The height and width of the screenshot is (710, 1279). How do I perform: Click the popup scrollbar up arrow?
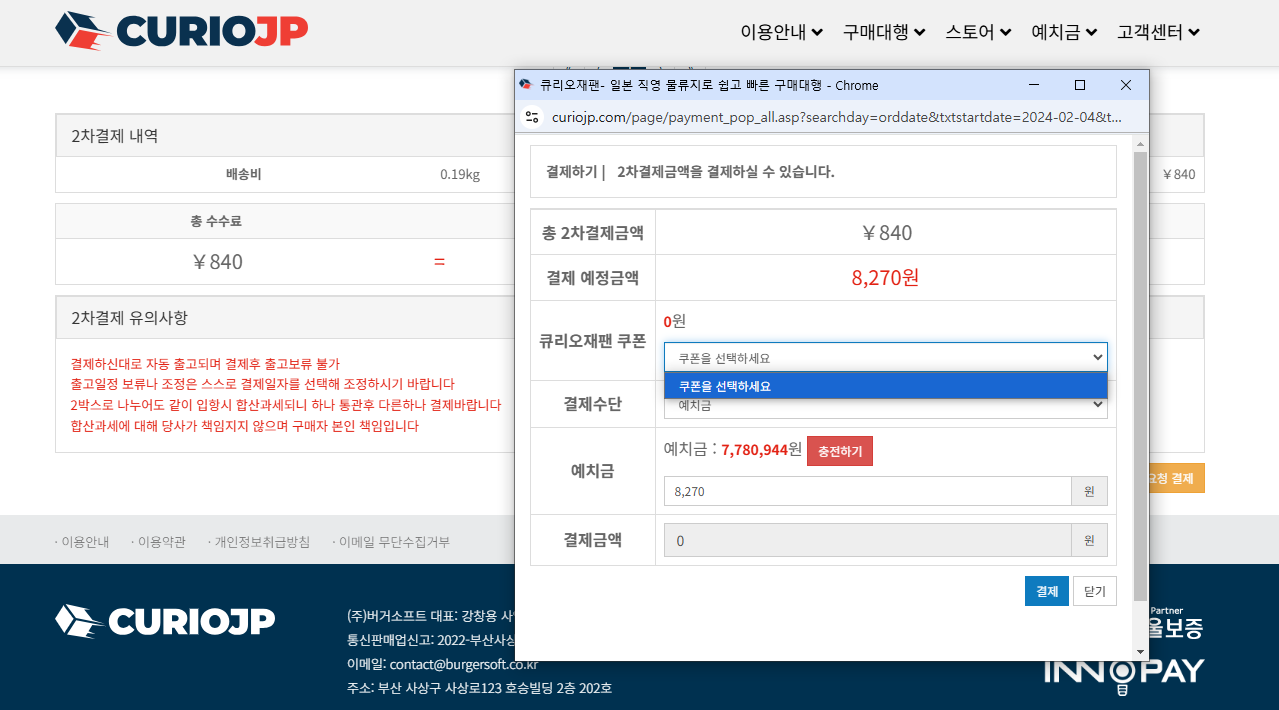coord(1140,145)
